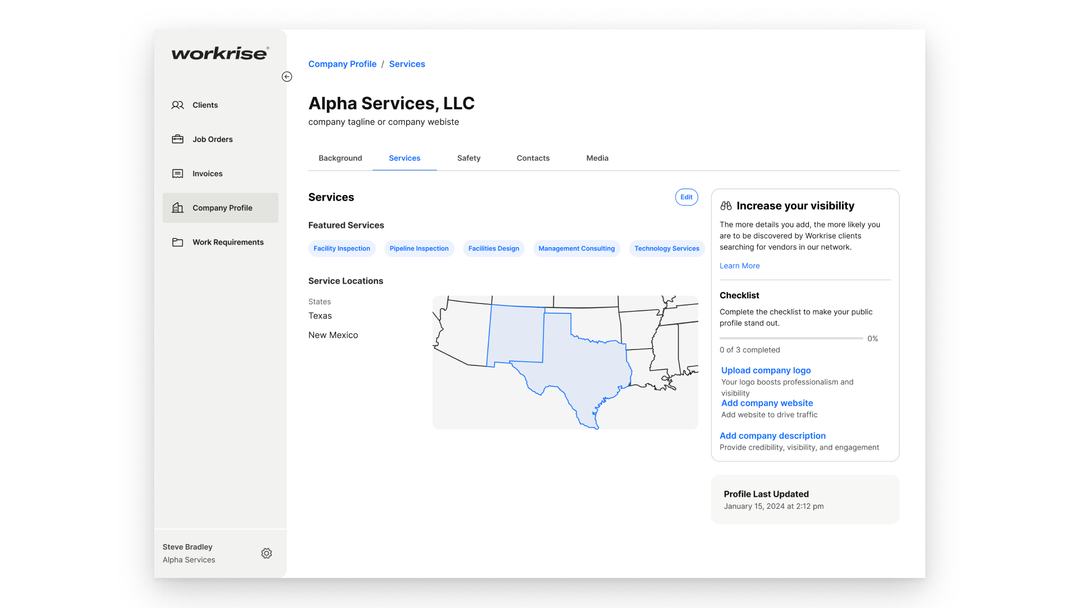This screenshot has width=1080, height=608.
Task: Open settings via the gear icon
Action: (266, 553)
